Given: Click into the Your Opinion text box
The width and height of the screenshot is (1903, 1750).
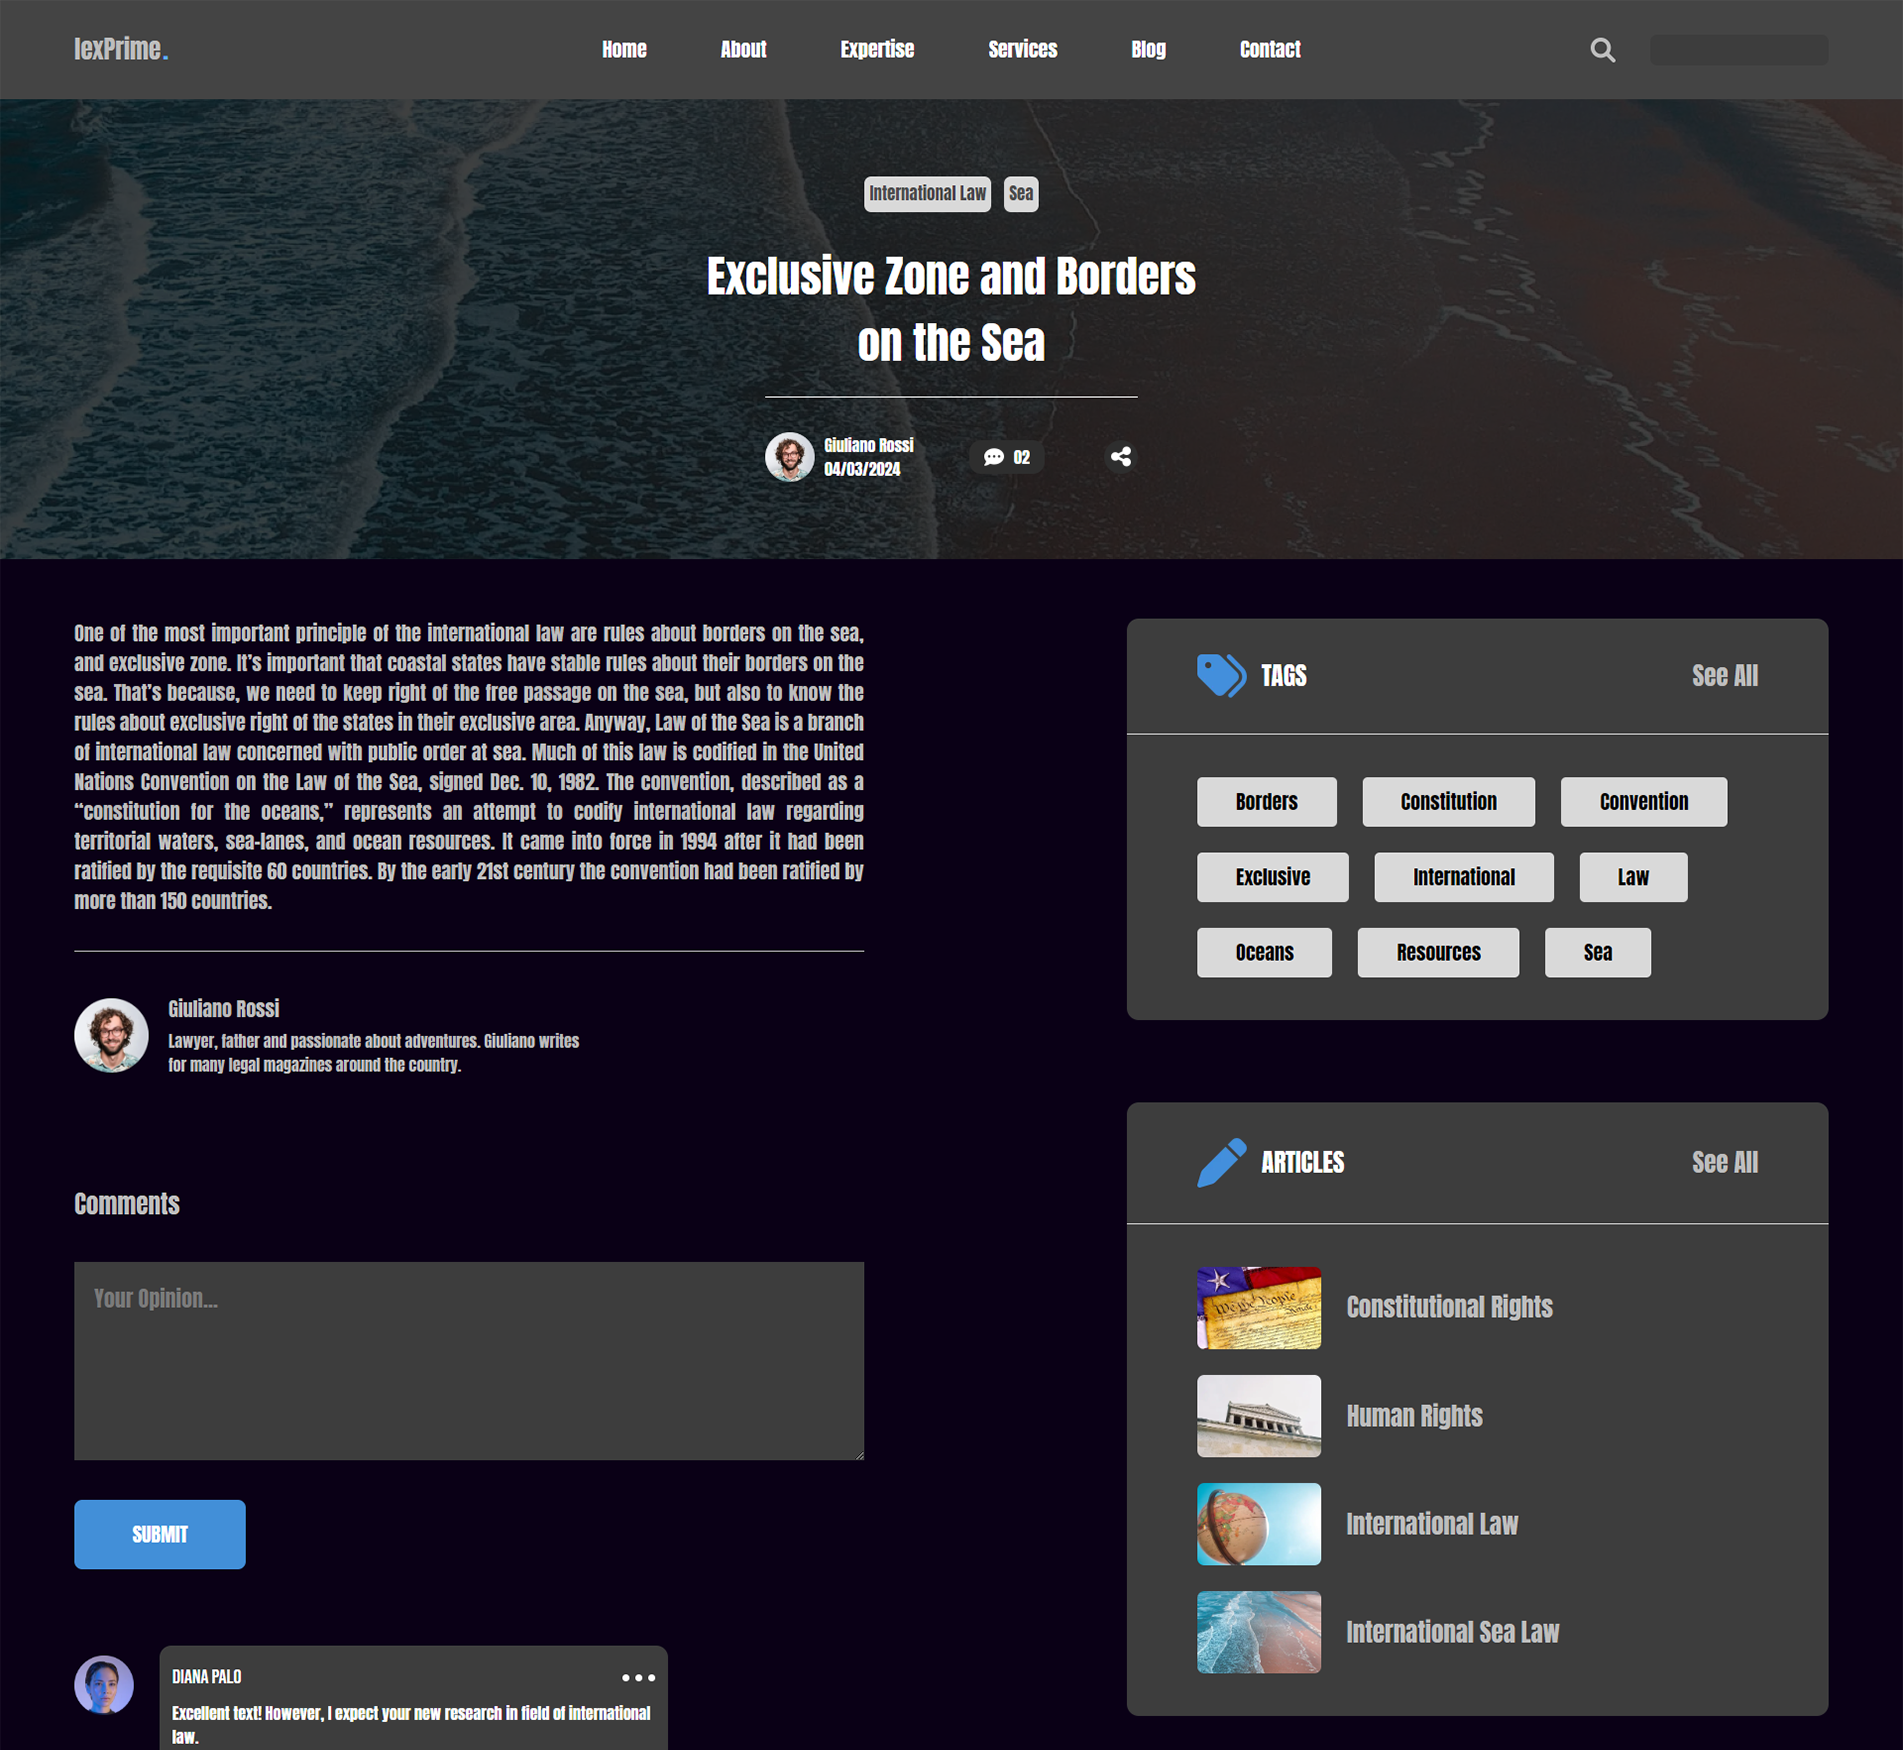Looking at the screenshot, I should pos(468,1360).
